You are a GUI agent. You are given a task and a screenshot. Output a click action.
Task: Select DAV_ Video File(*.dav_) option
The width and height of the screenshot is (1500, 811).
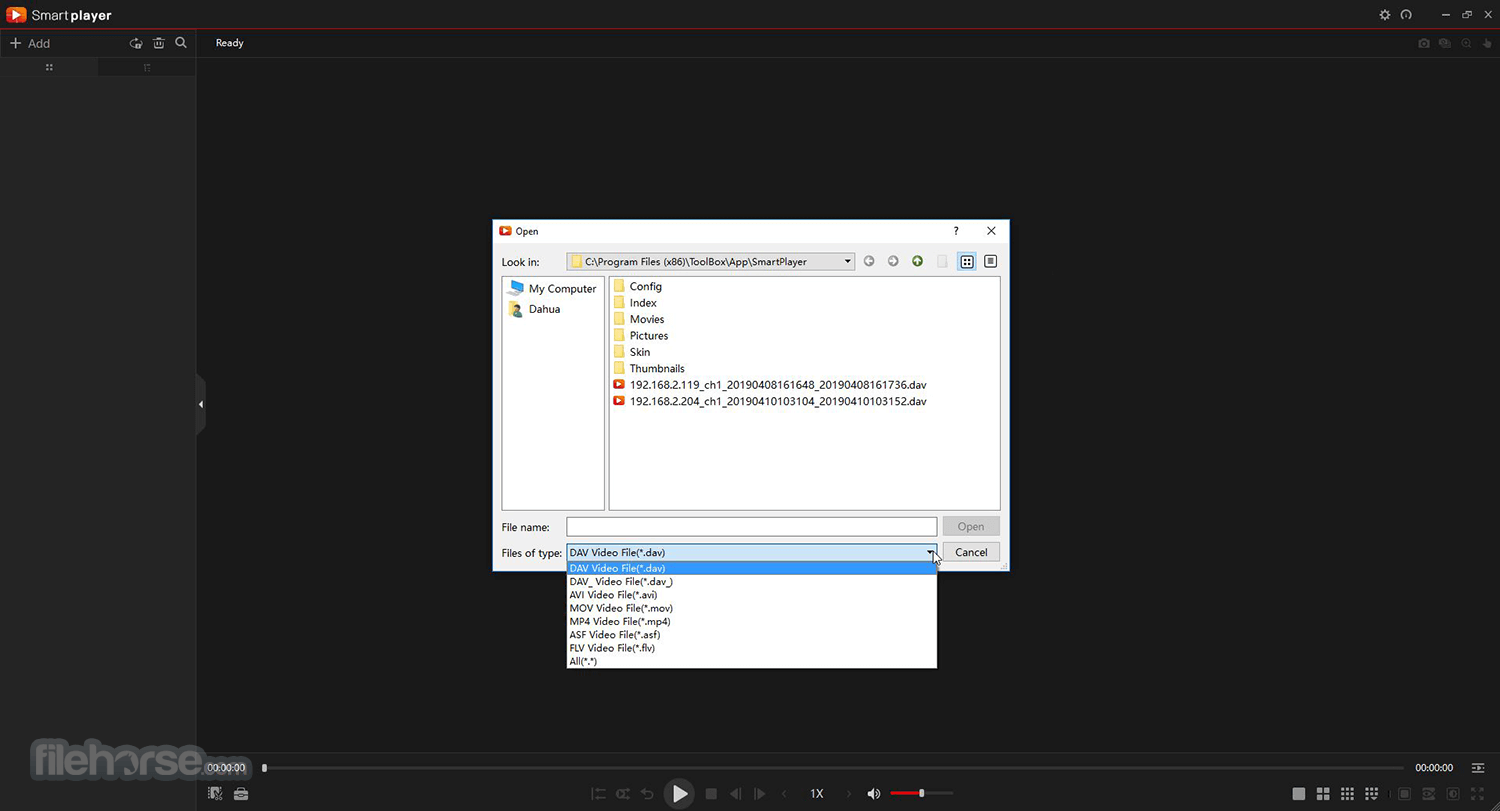click(x=752, y=582)
